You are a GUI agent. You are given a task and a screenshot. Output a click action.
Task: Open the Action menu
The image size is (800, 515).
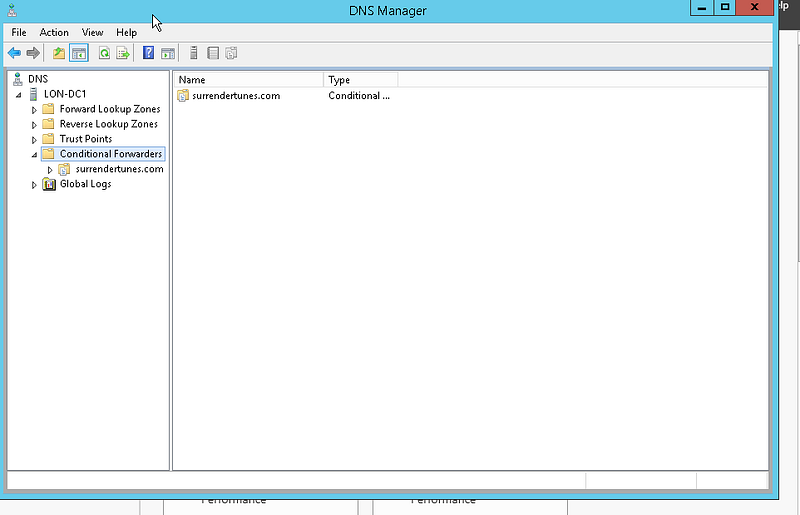(54, 32)
